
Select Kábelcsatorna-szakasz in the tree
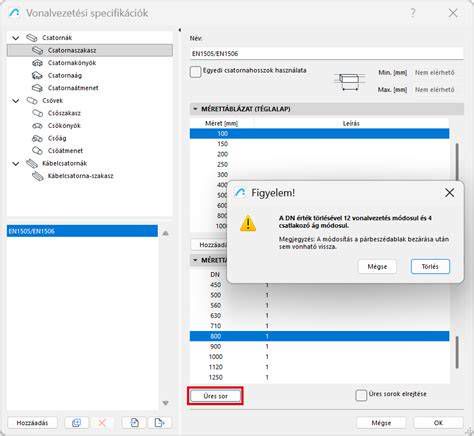click(x=80, y=176)
